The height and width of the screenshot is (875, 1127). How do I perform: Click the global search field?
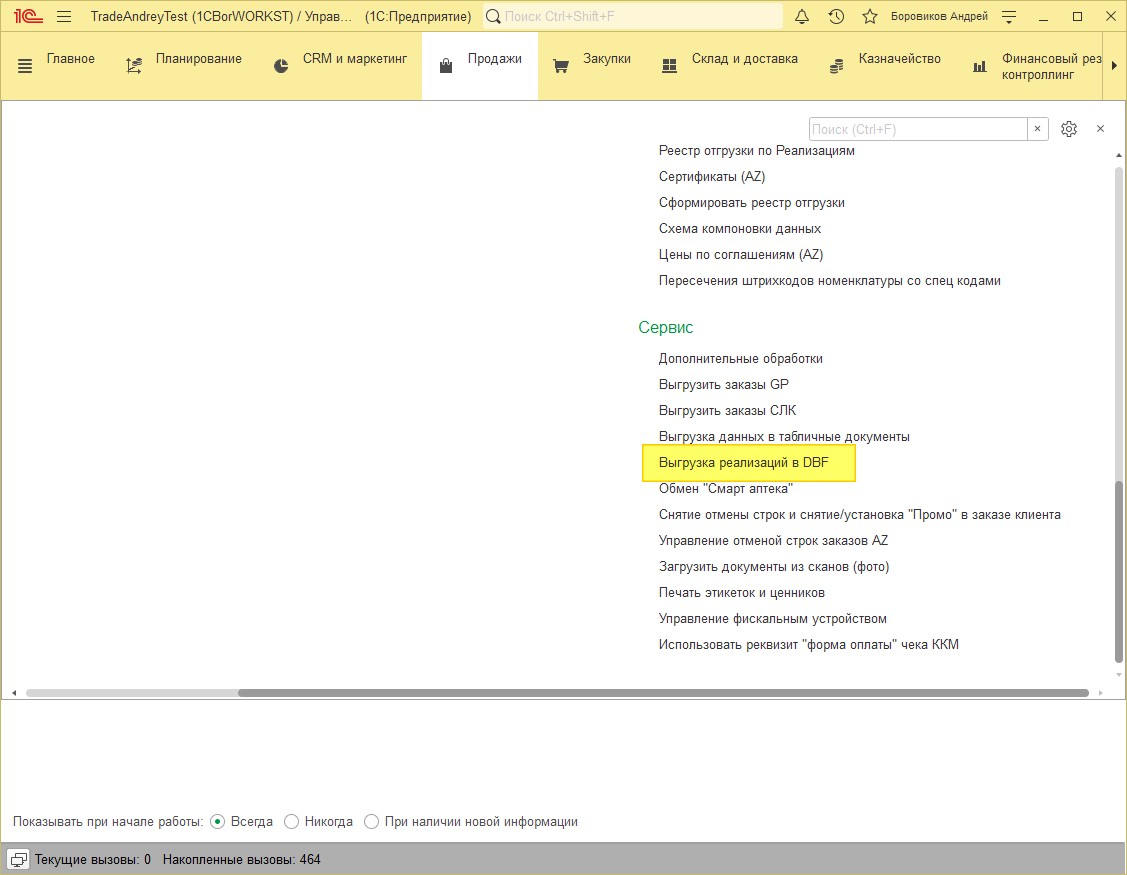click(634, 16)
